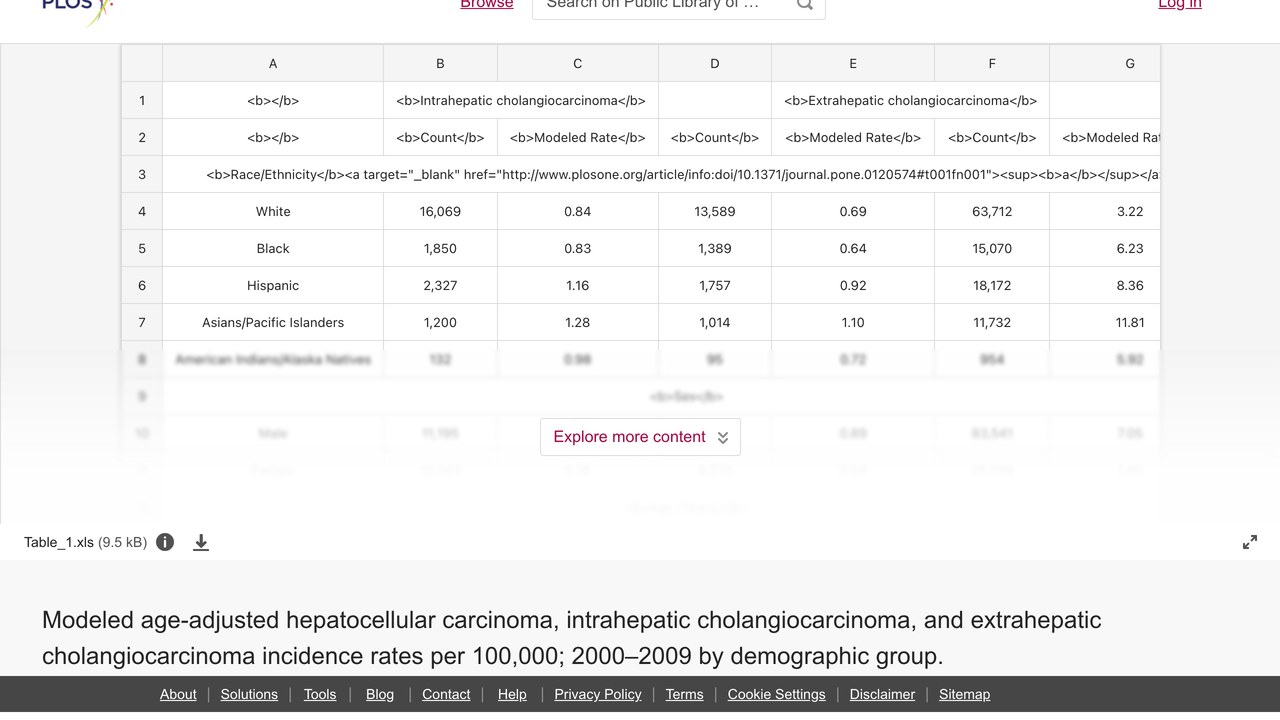Select column F header
Viewport: 1280px width, 720px height.
pyautogui.click(x=992, y=63)
